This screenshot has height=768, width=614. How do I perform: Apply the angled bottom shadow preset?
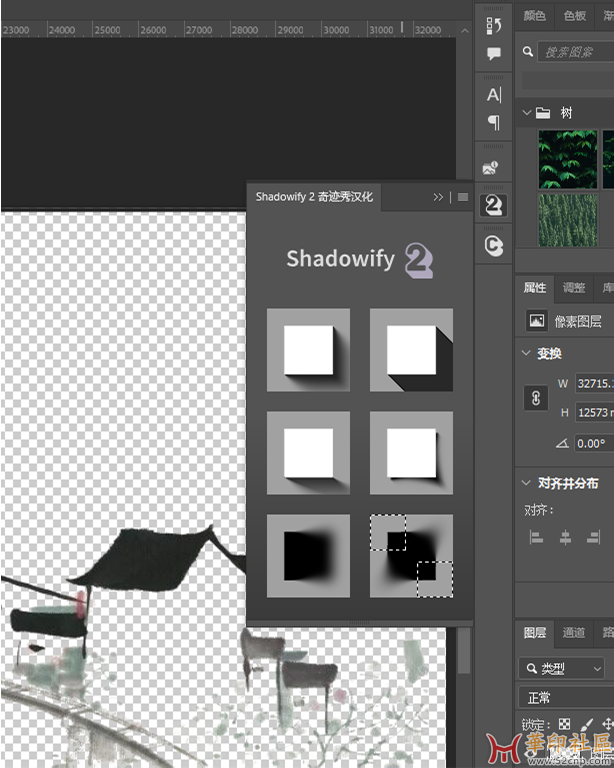pos(308,453)
